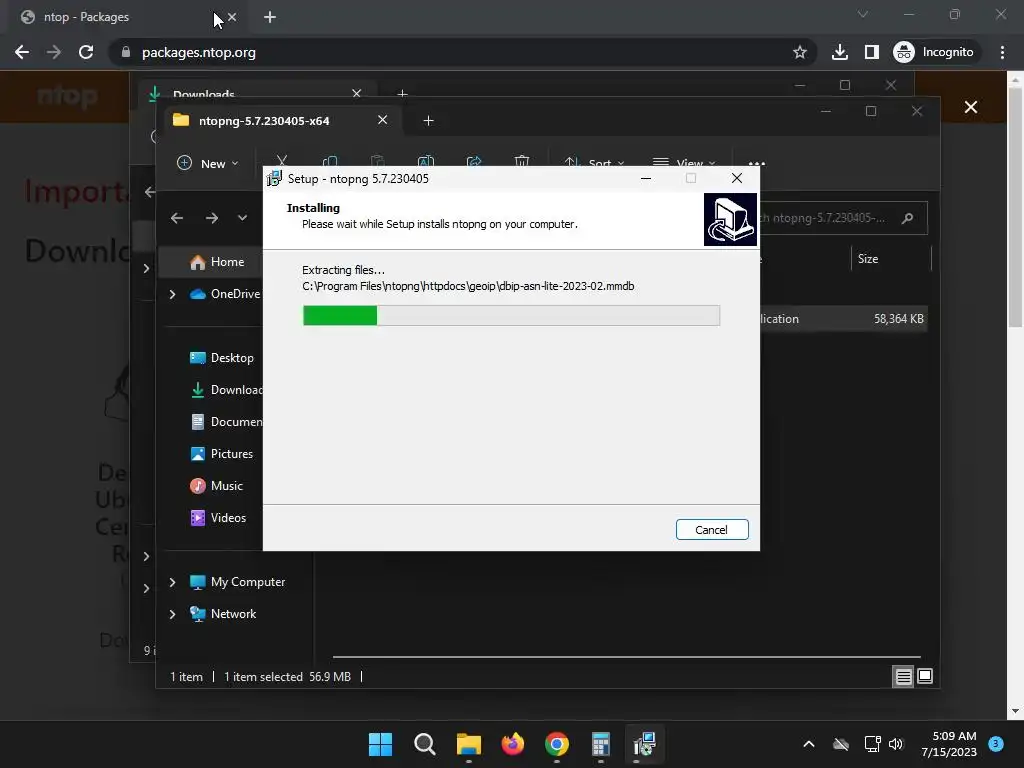Click the Copy icon in Explorer toolbar

(x=330, y=161)
